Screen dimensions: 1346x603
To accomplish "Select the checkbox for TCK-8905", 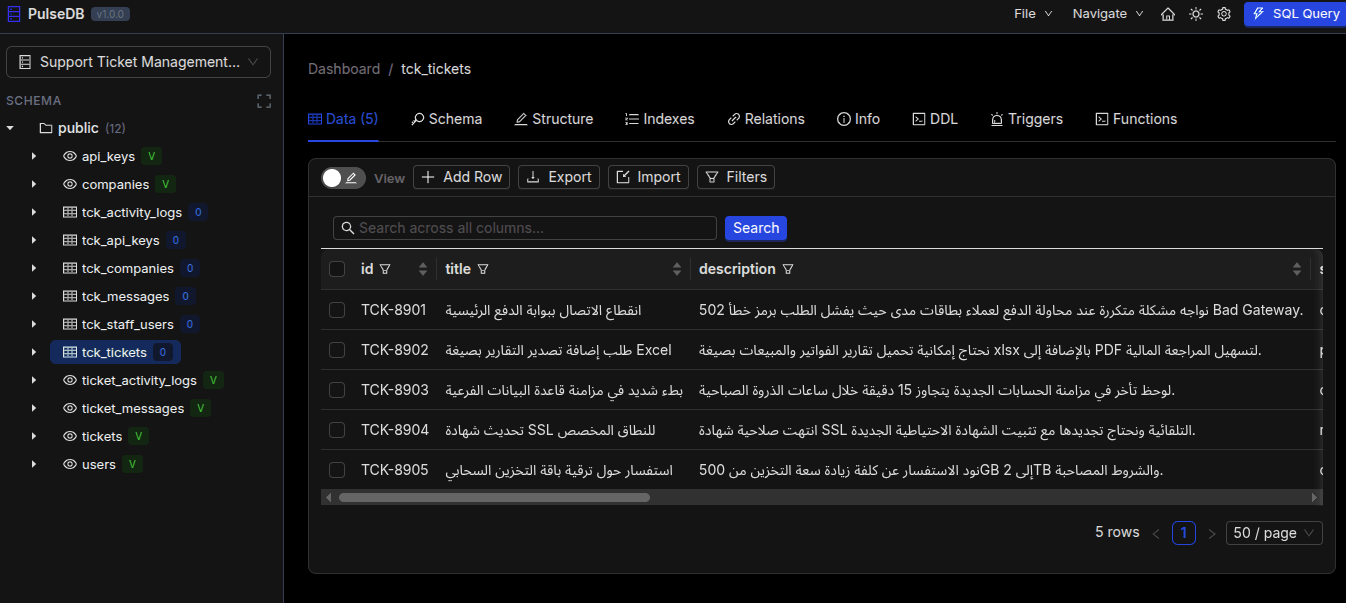I will click(337, 470).
